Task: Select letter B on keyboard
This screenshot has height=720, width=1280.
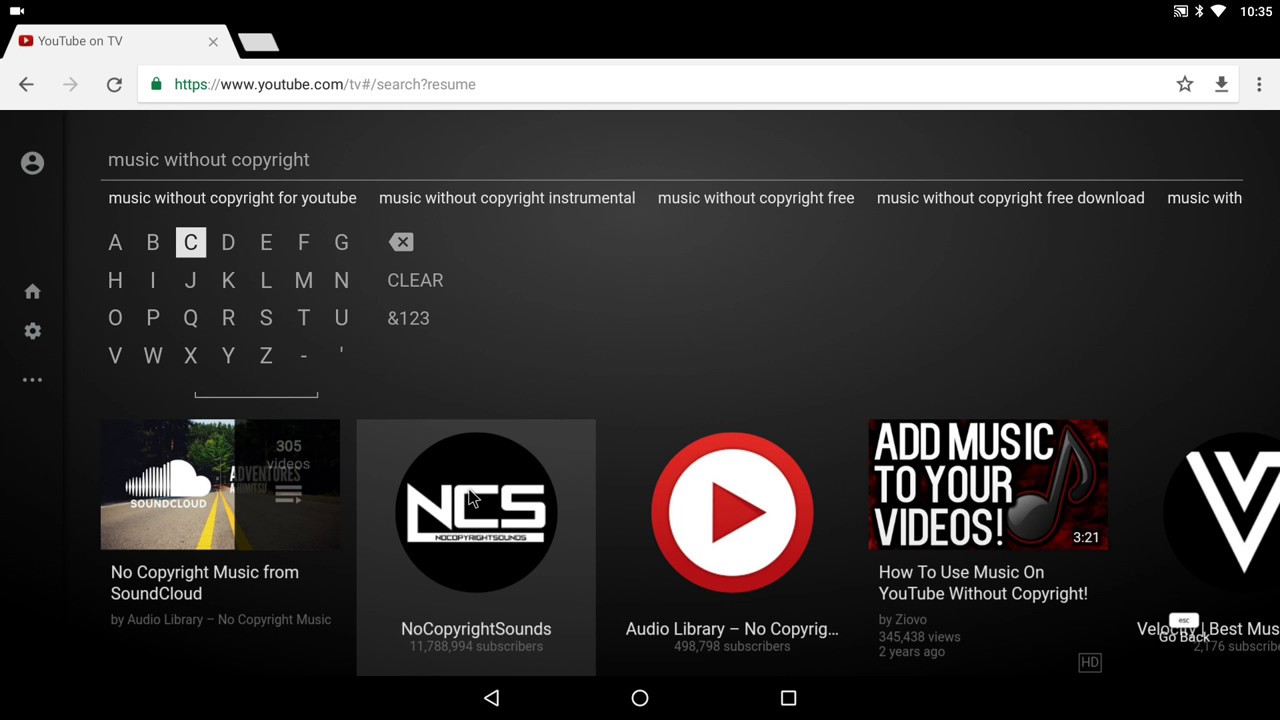Action: [153, 242]
